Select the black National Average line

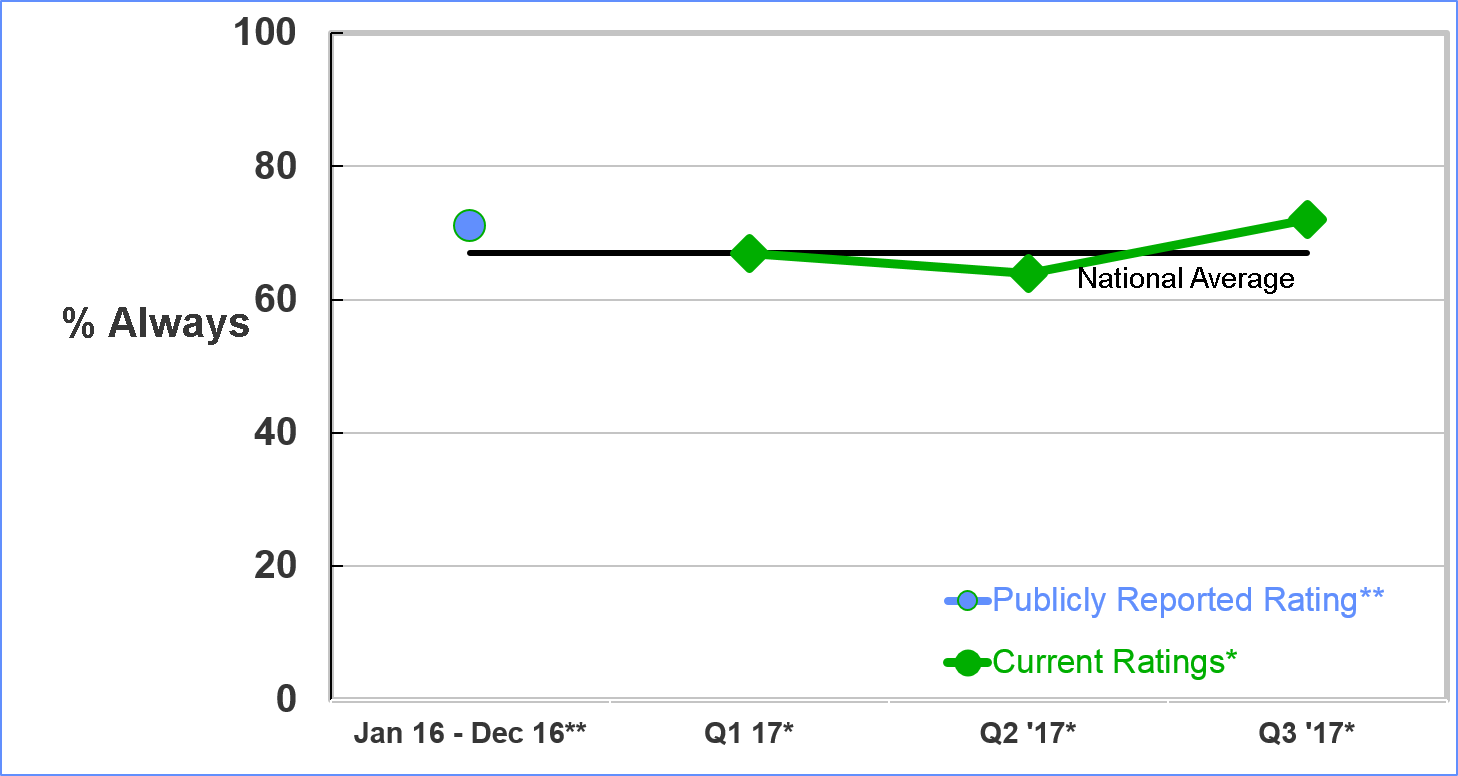point(888,253)
